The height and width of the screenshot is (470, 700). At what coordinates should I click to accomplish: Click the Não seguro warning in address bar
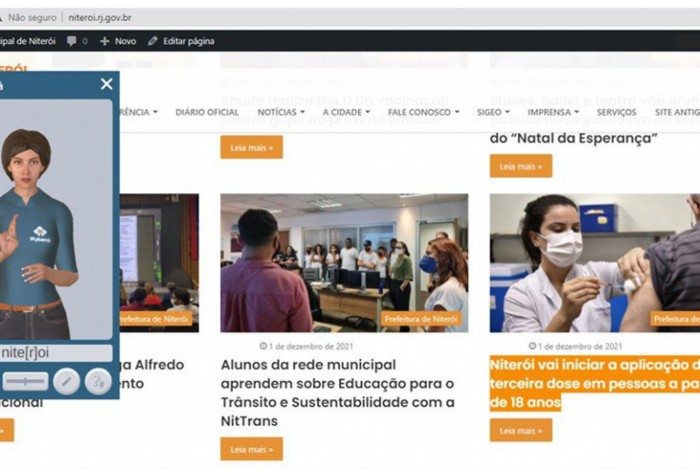tap(32, 18)
